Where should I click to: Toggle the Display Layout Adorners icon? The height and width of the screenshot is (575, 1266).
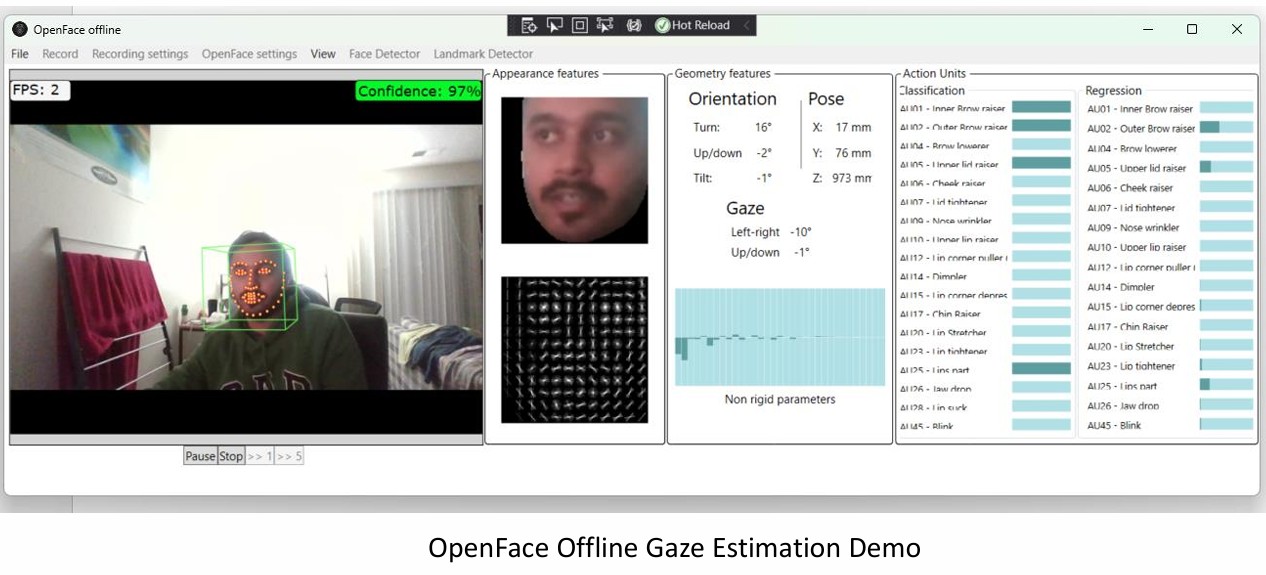click(580, 25)
